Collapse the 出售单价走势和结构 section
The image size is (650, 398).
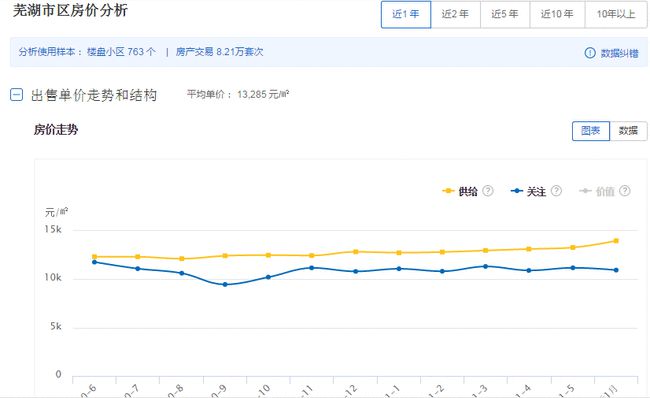tap(16, 95)
